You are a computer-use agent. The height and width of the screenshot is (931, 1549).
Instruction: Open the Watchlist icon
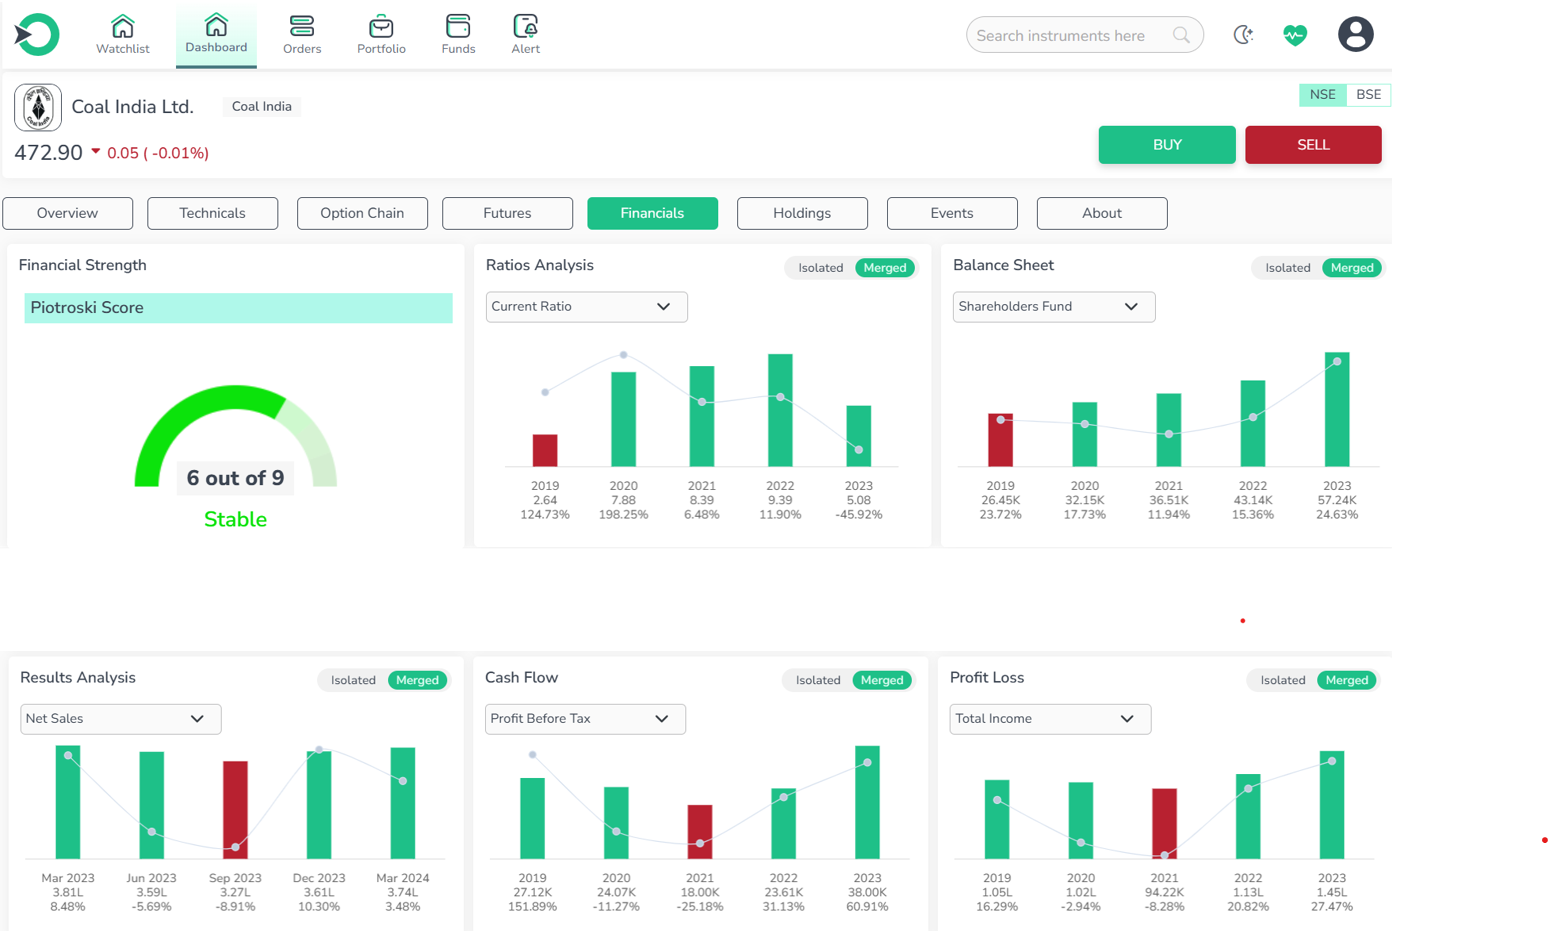coord(122,26)
